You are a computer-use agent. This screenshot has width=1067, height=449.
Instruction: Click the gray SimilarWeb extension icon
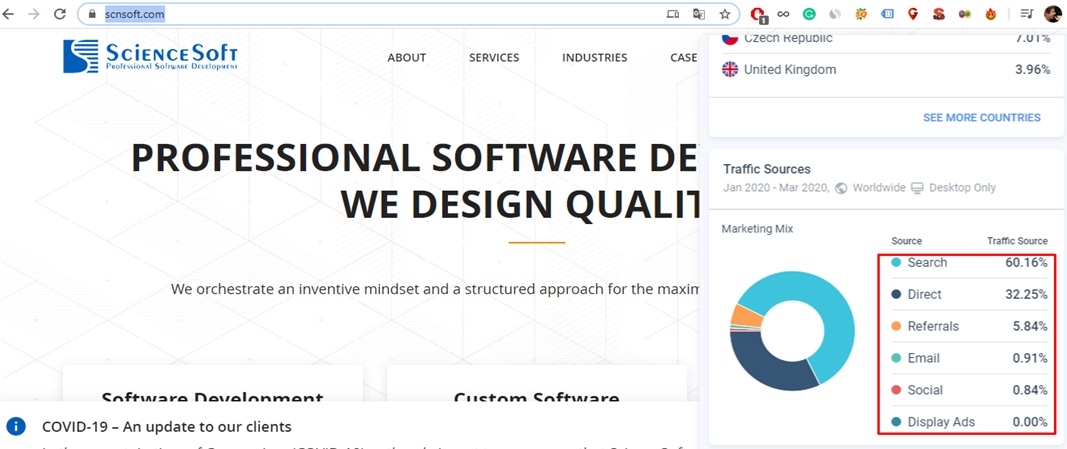pyautogui.click(x=835, y=14)
